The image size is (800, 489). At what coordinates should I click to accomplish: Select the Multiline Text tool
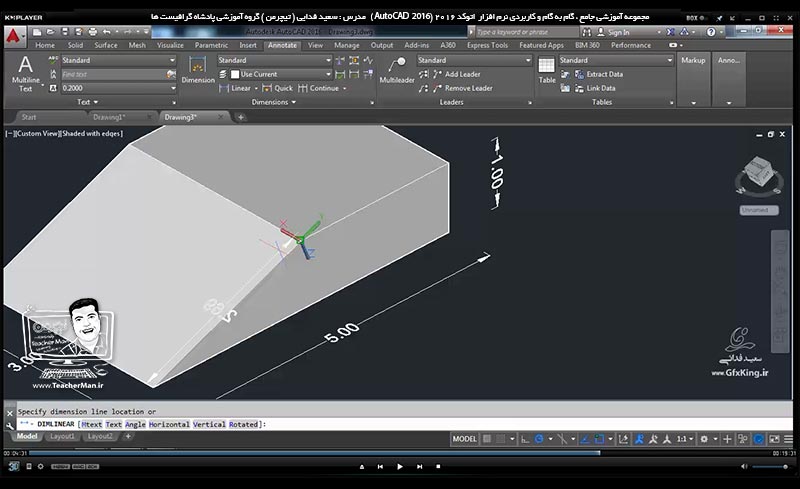pos(26,74)
